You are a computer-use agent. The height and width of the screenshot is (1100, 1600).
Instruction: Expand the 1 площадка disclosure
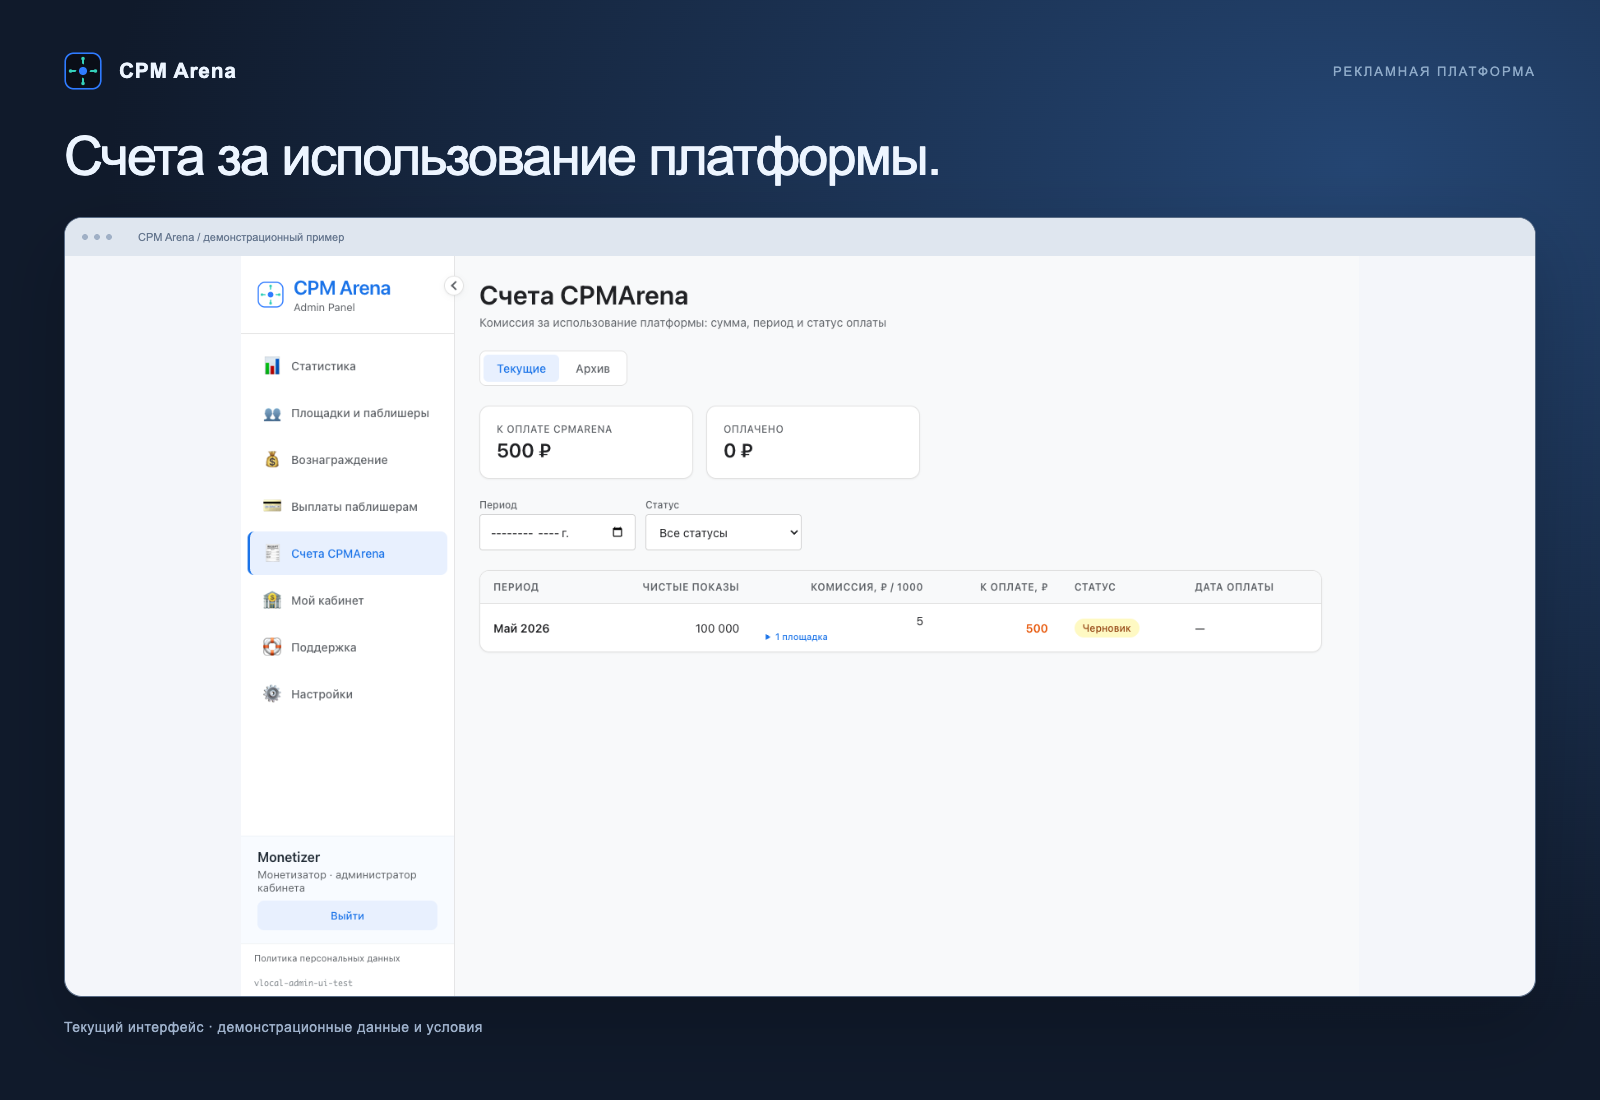pyautogui.click(x=796, y=637)
